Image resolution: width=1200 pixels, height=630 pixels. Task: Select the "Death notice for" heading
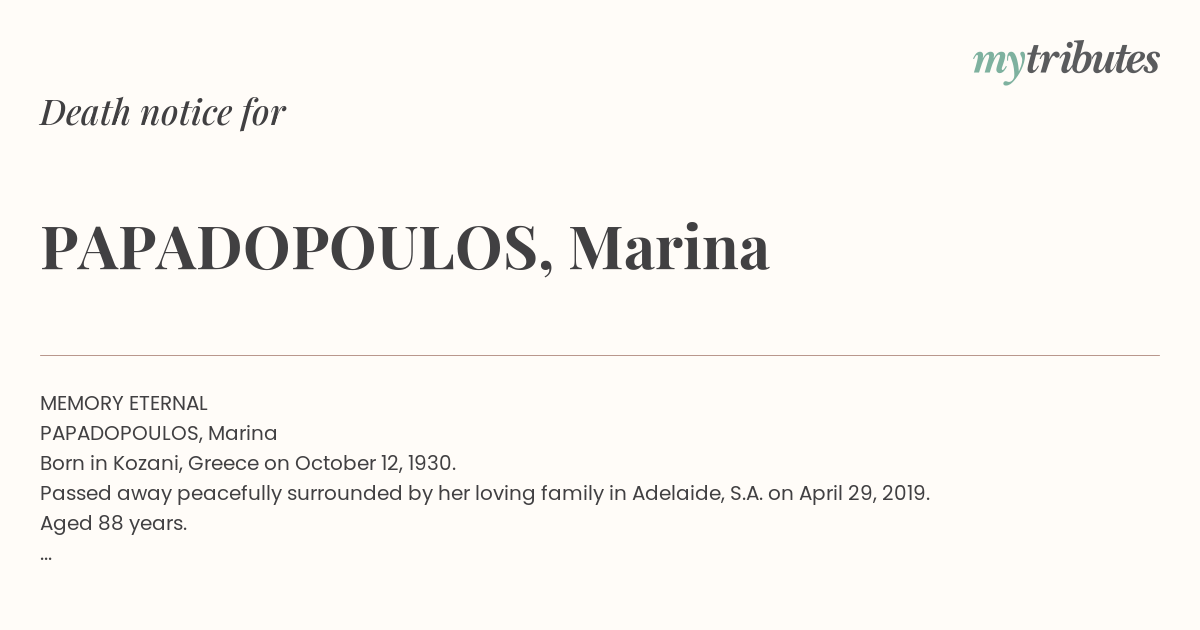163,112
